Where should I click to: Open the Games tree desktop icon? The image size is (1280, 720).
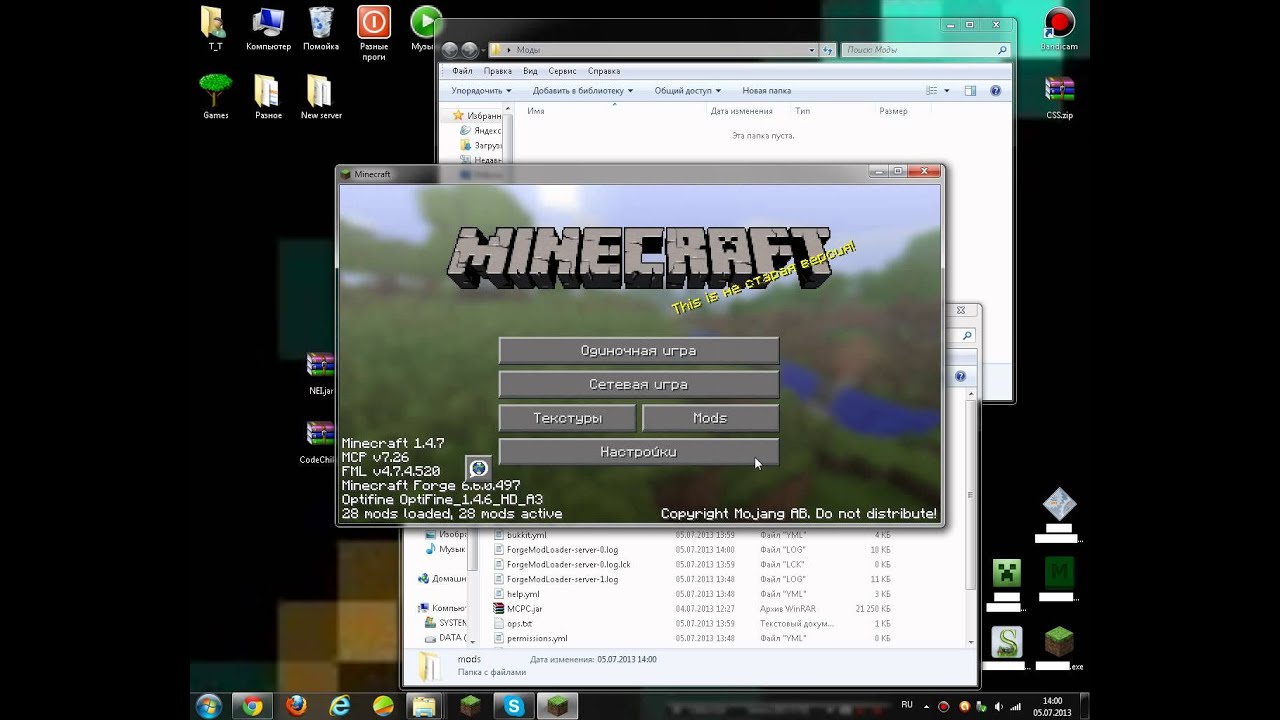pyautogui.click(x=215, y=96)
